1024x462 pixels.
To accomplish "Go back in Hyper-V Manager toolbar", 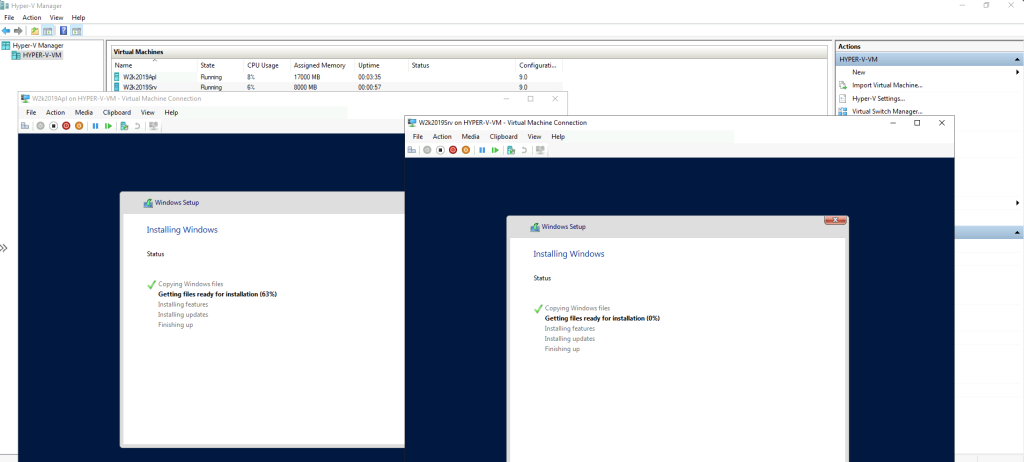I will pyautogui.click(x=6, y=31).
